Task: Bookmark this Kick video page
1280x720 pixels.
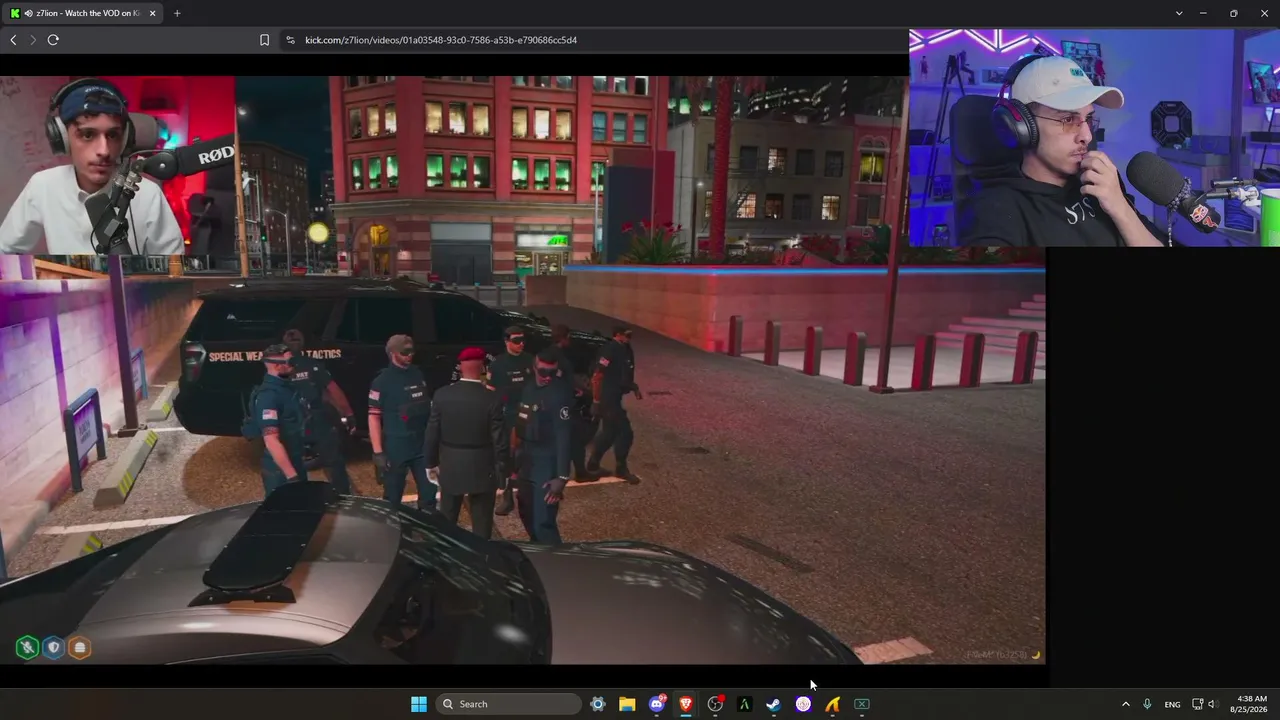Action: [264, 40]
